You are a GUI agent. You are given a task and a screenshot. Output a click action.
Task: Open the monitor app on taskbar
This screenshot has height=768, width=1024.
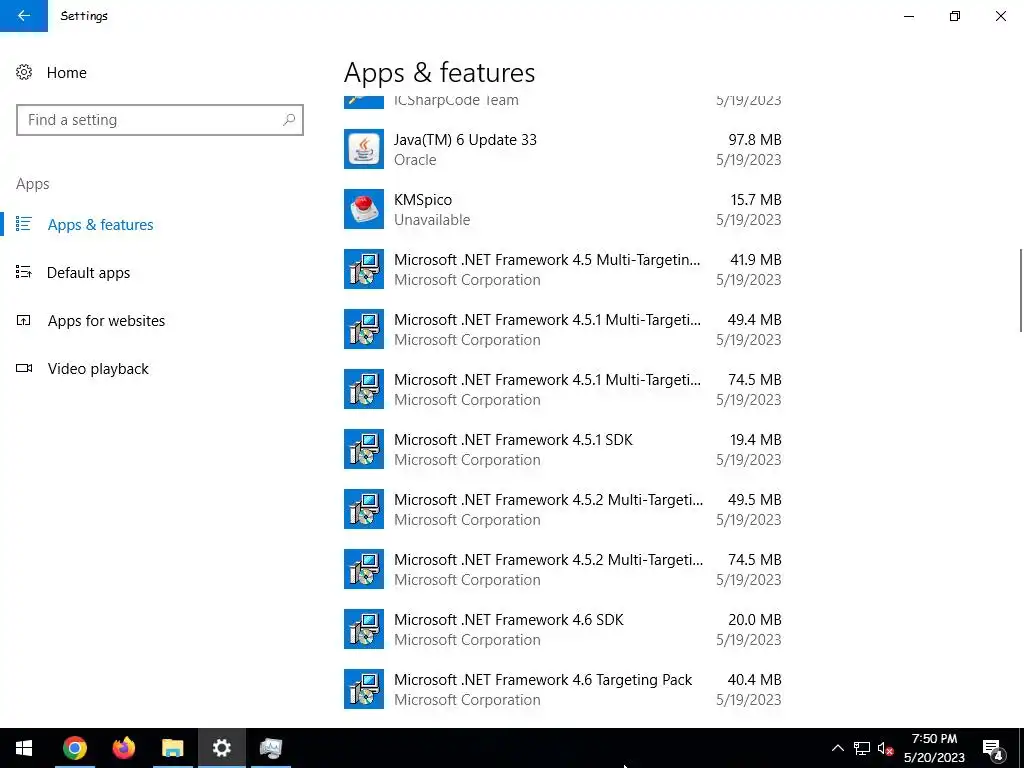coord(270,748)
